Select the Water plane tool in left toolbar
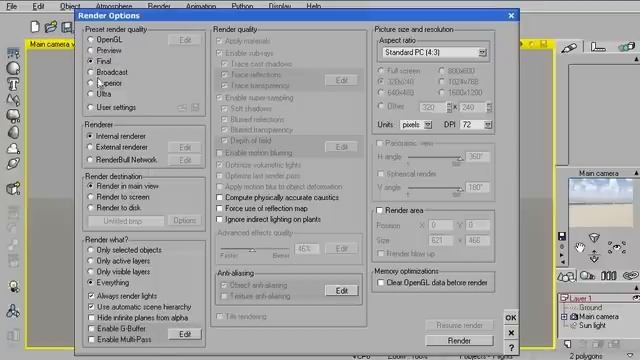Image resolution: width=640 pixels, height=360 pixels. coord(13,53)
